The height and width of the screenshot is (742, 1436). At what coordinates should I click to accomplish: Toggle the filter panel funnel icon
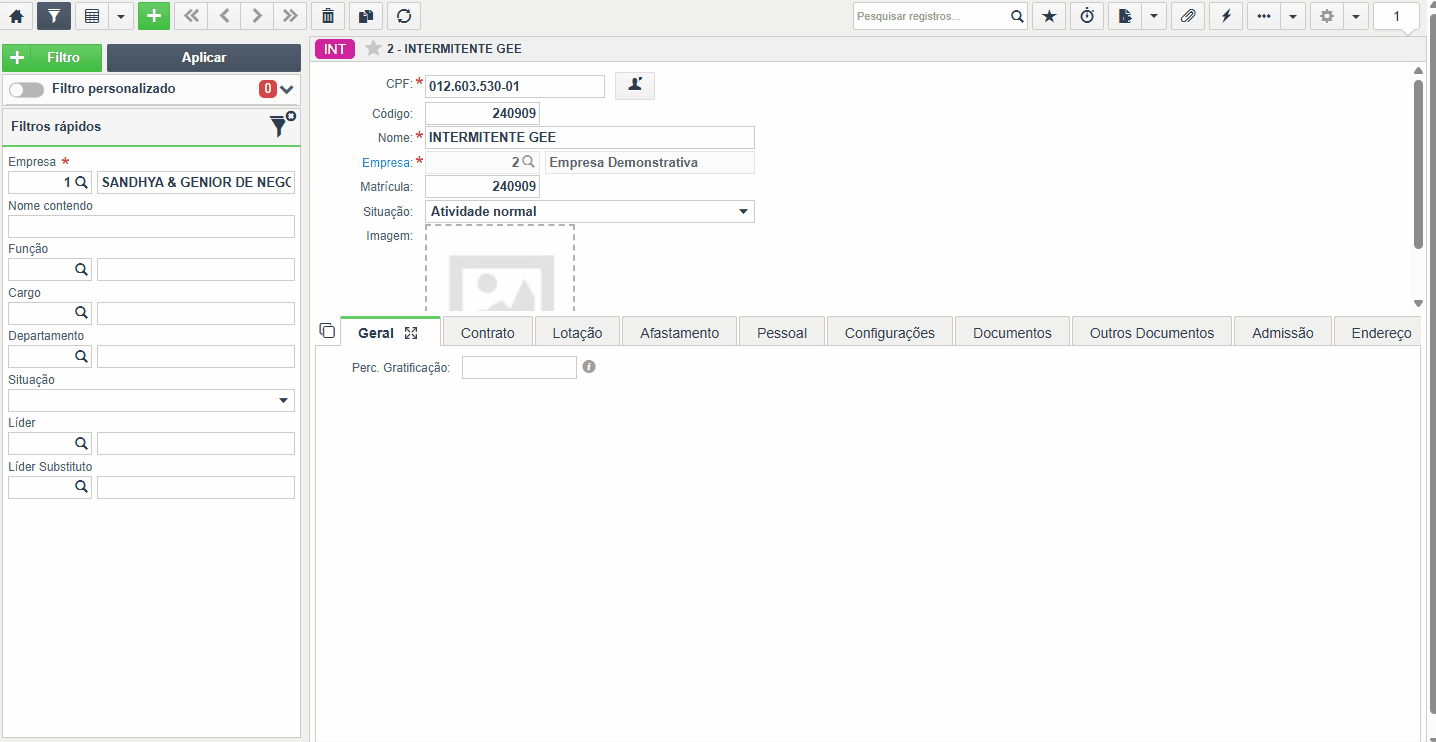pyautogui.click(x=54, y=16)
